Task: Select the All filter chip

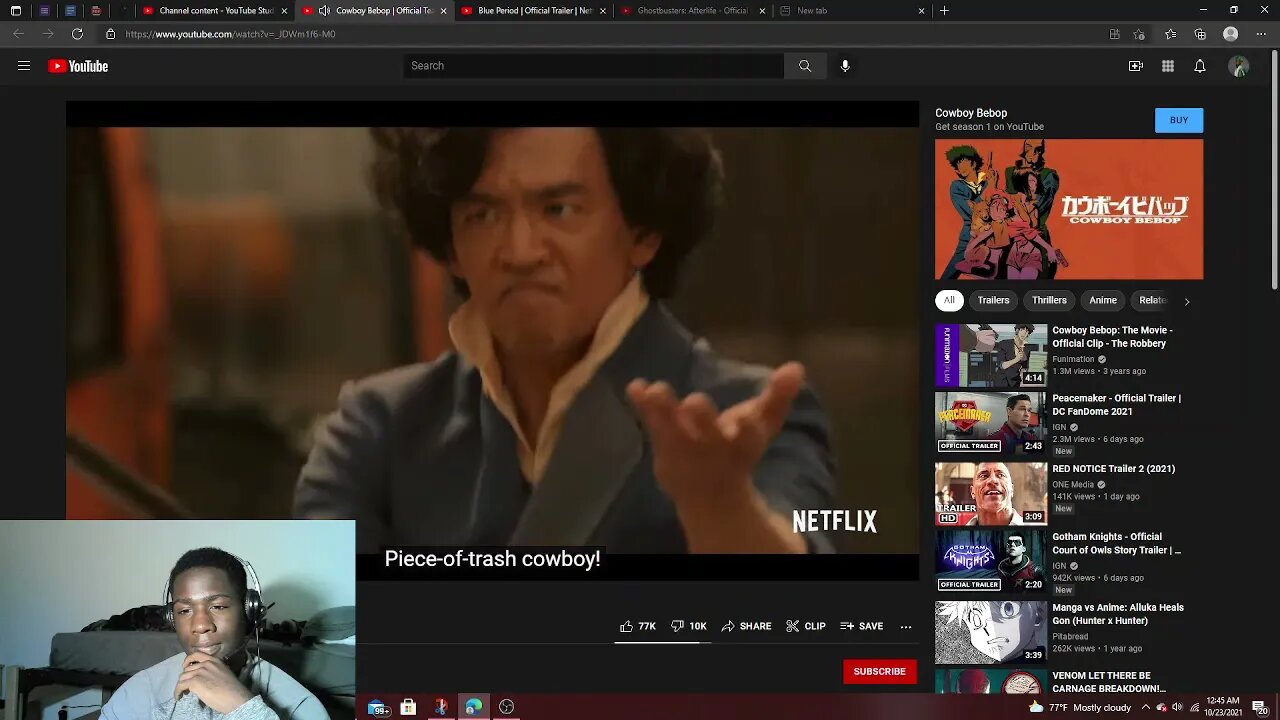Action: coord(949,300)
